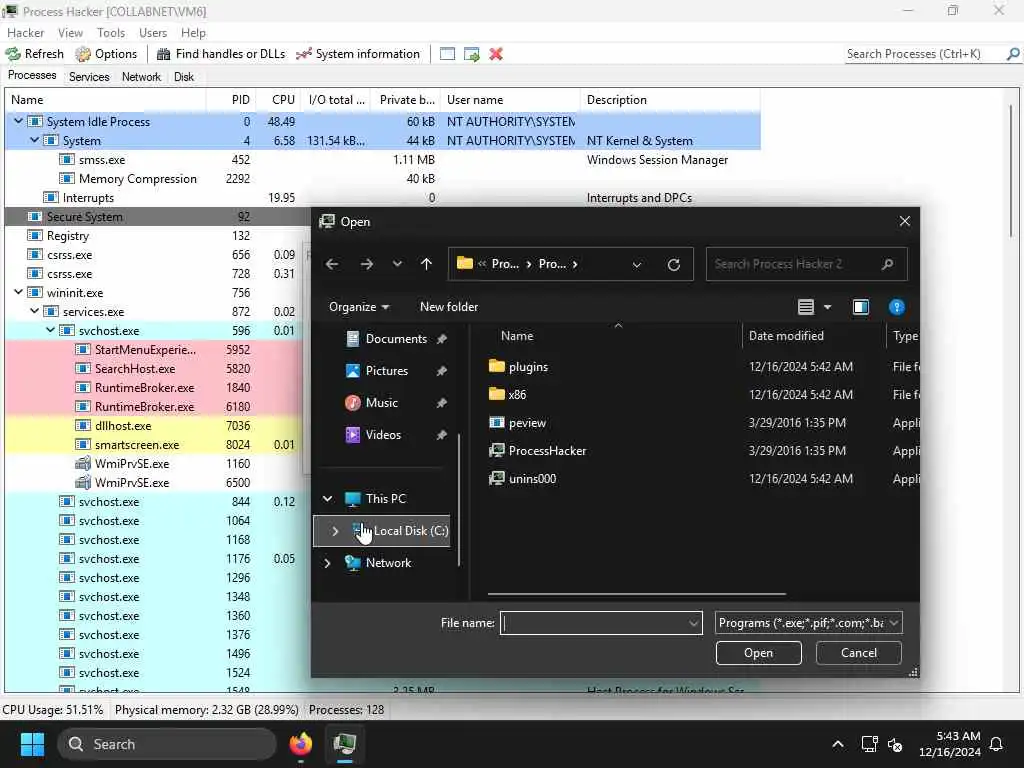Collapse the wininit.exe tree node
Screen dimensions: 1024x768
coord(18,293)
